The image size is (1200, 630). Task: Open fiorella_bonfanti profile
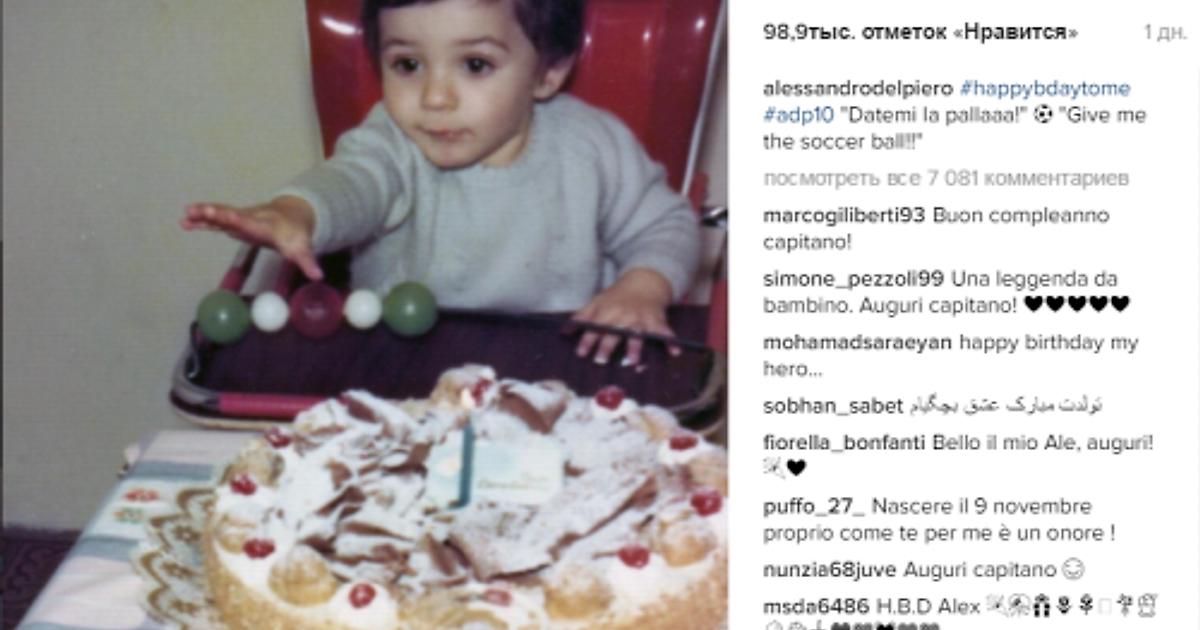coord(844,442)
